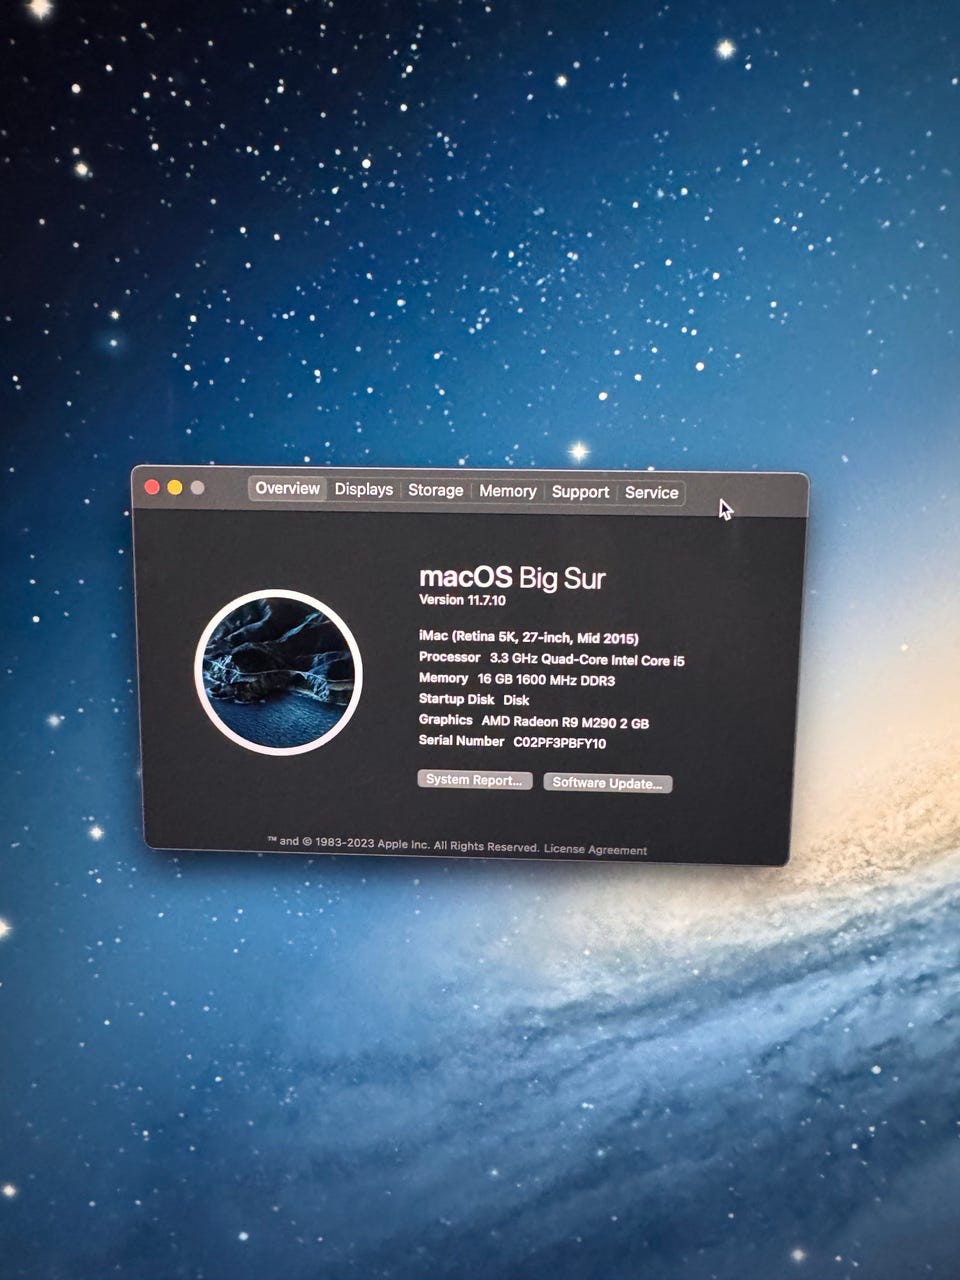Switch to the Overview tab

coord(287,488)
